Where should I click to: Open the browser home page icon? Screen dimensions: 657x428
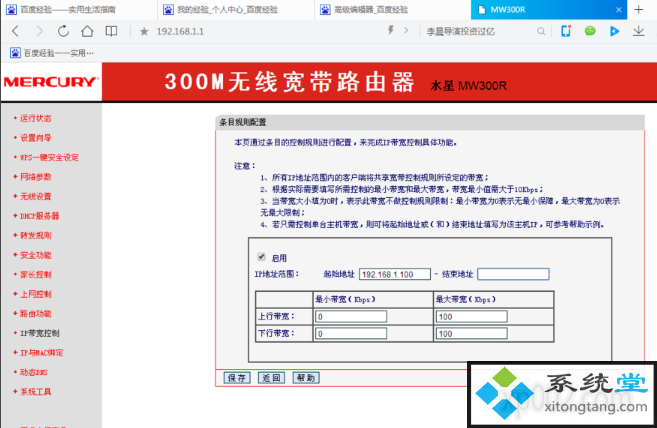coord(87,31)
